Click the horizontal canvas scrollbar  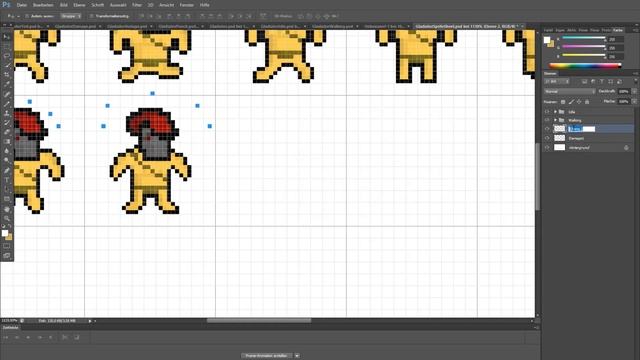click(259, 320)
